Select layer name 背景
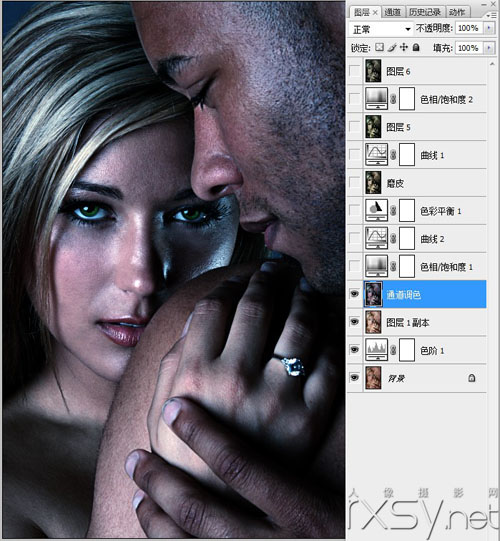The image size is (500, 541). coord(396,378)
